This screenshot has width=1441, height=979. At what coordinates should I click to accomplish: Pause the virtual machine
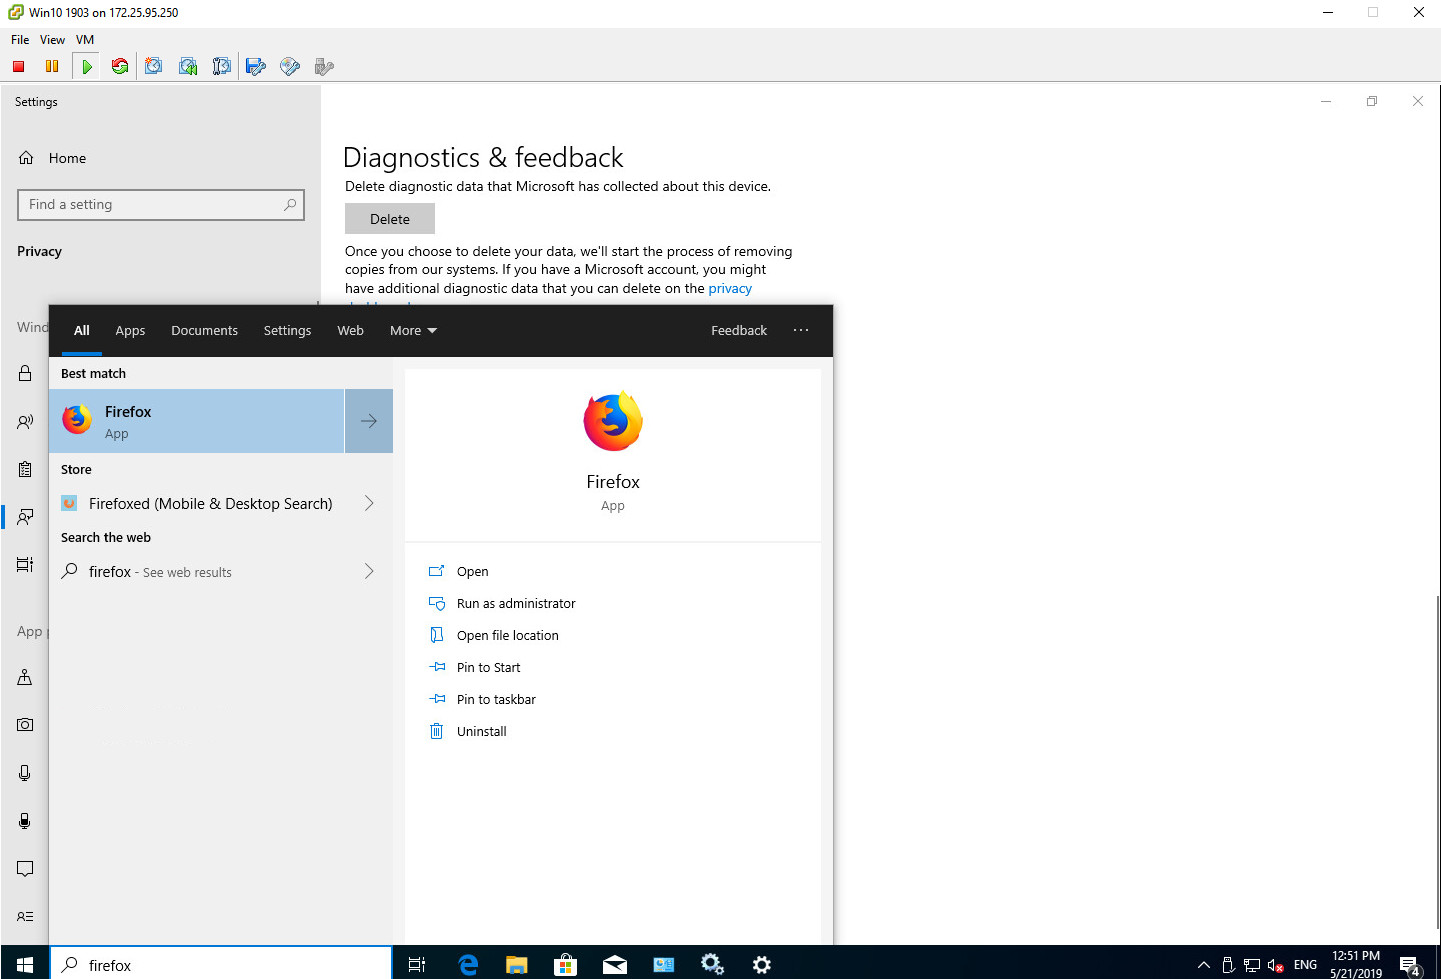click(x=52, y=66)
